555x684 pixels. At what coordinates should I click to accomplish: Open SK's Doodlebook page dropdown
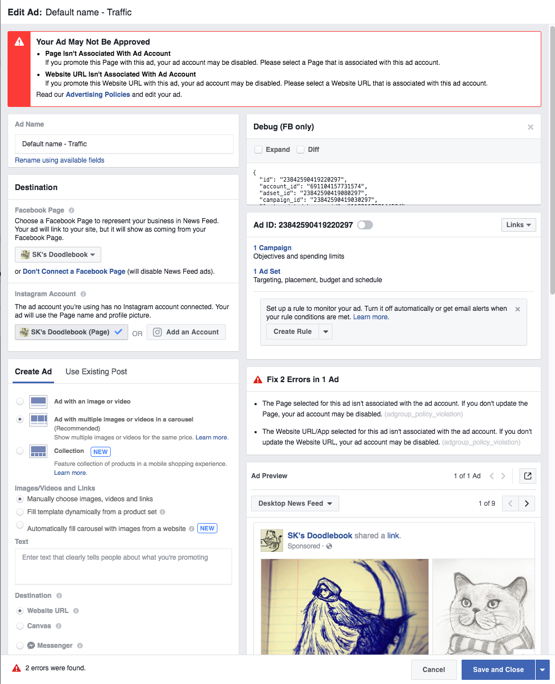(x=58, y=254)
